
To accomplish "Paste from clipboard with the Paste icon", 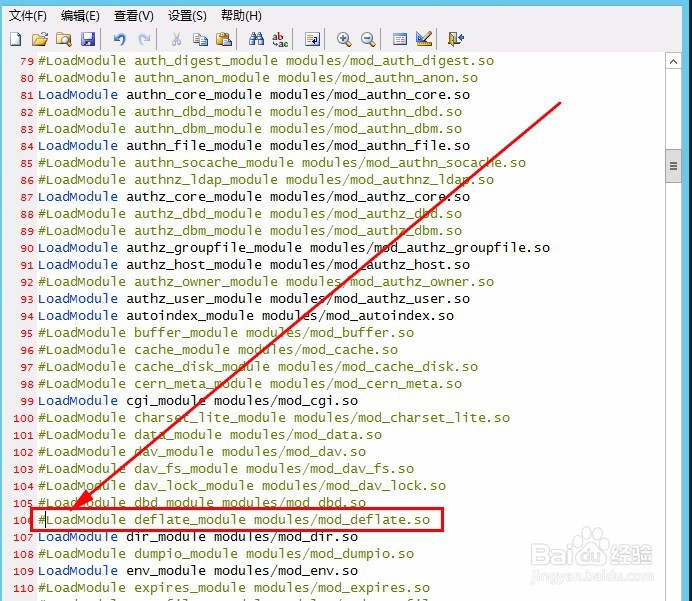I will 224,39.
